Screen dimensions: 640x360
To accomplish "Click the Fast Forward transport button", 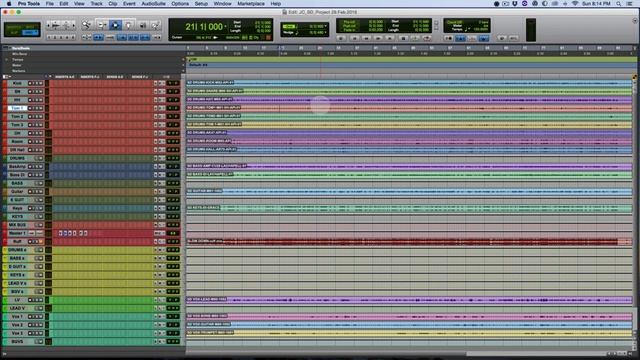I will click(378, 38).
